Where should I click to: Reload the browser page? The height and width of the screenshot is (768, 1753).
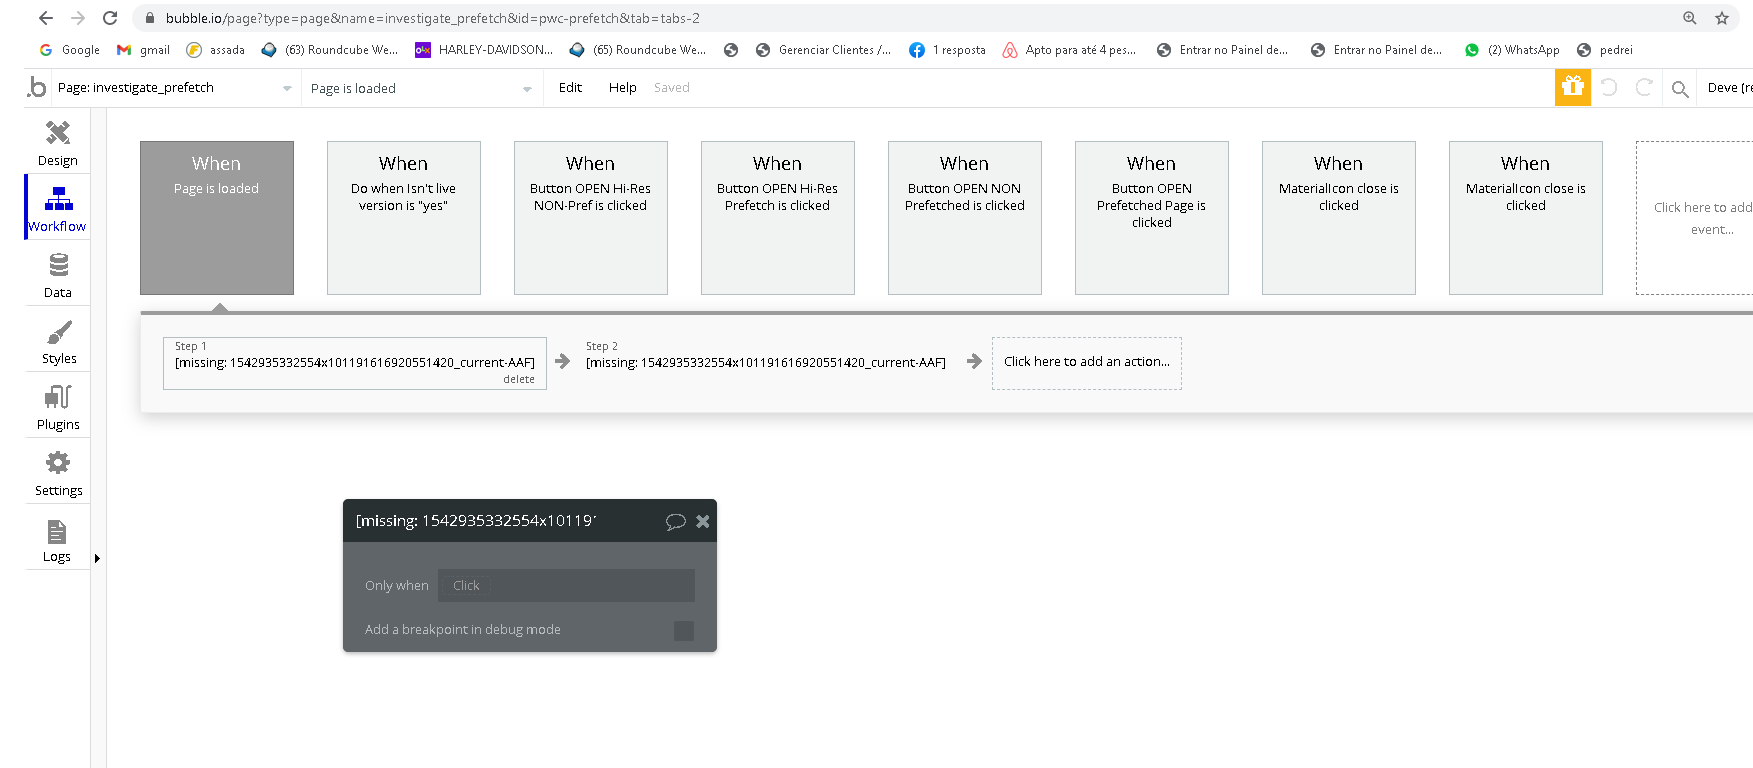(110, 18)
